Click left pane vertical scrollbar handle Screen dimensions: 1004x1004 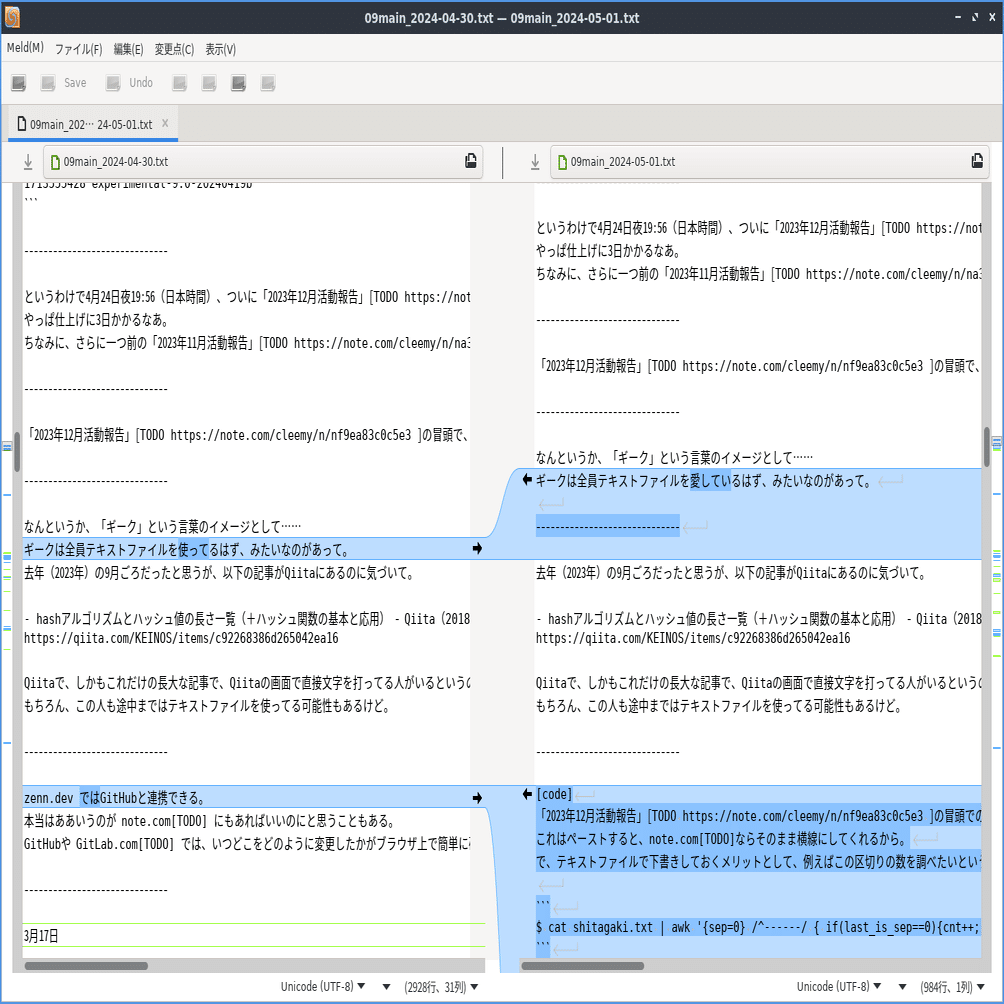(17, 451)
